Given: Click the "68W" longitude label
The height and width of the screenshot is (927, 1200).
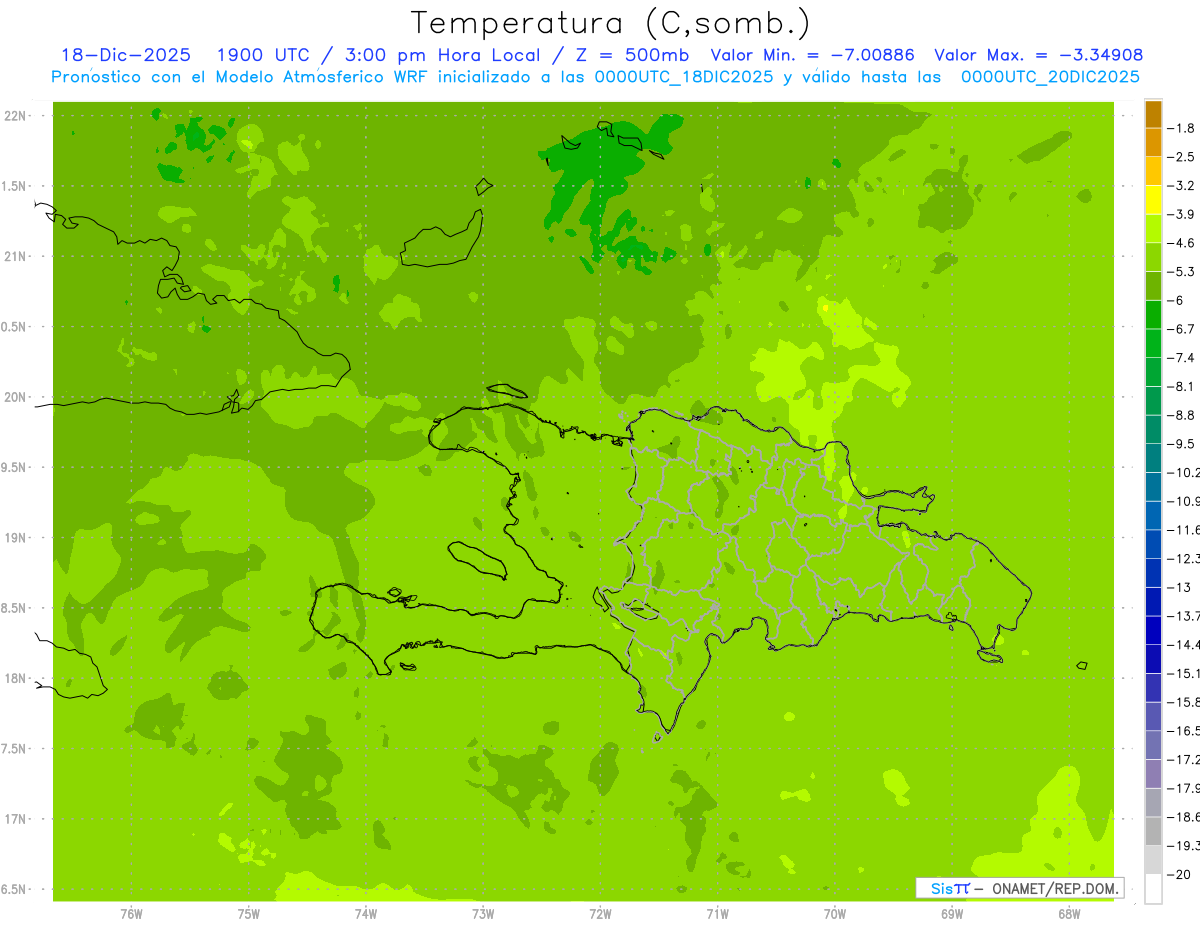Looking at the screenshot, I should click(x=1069, y=913).
